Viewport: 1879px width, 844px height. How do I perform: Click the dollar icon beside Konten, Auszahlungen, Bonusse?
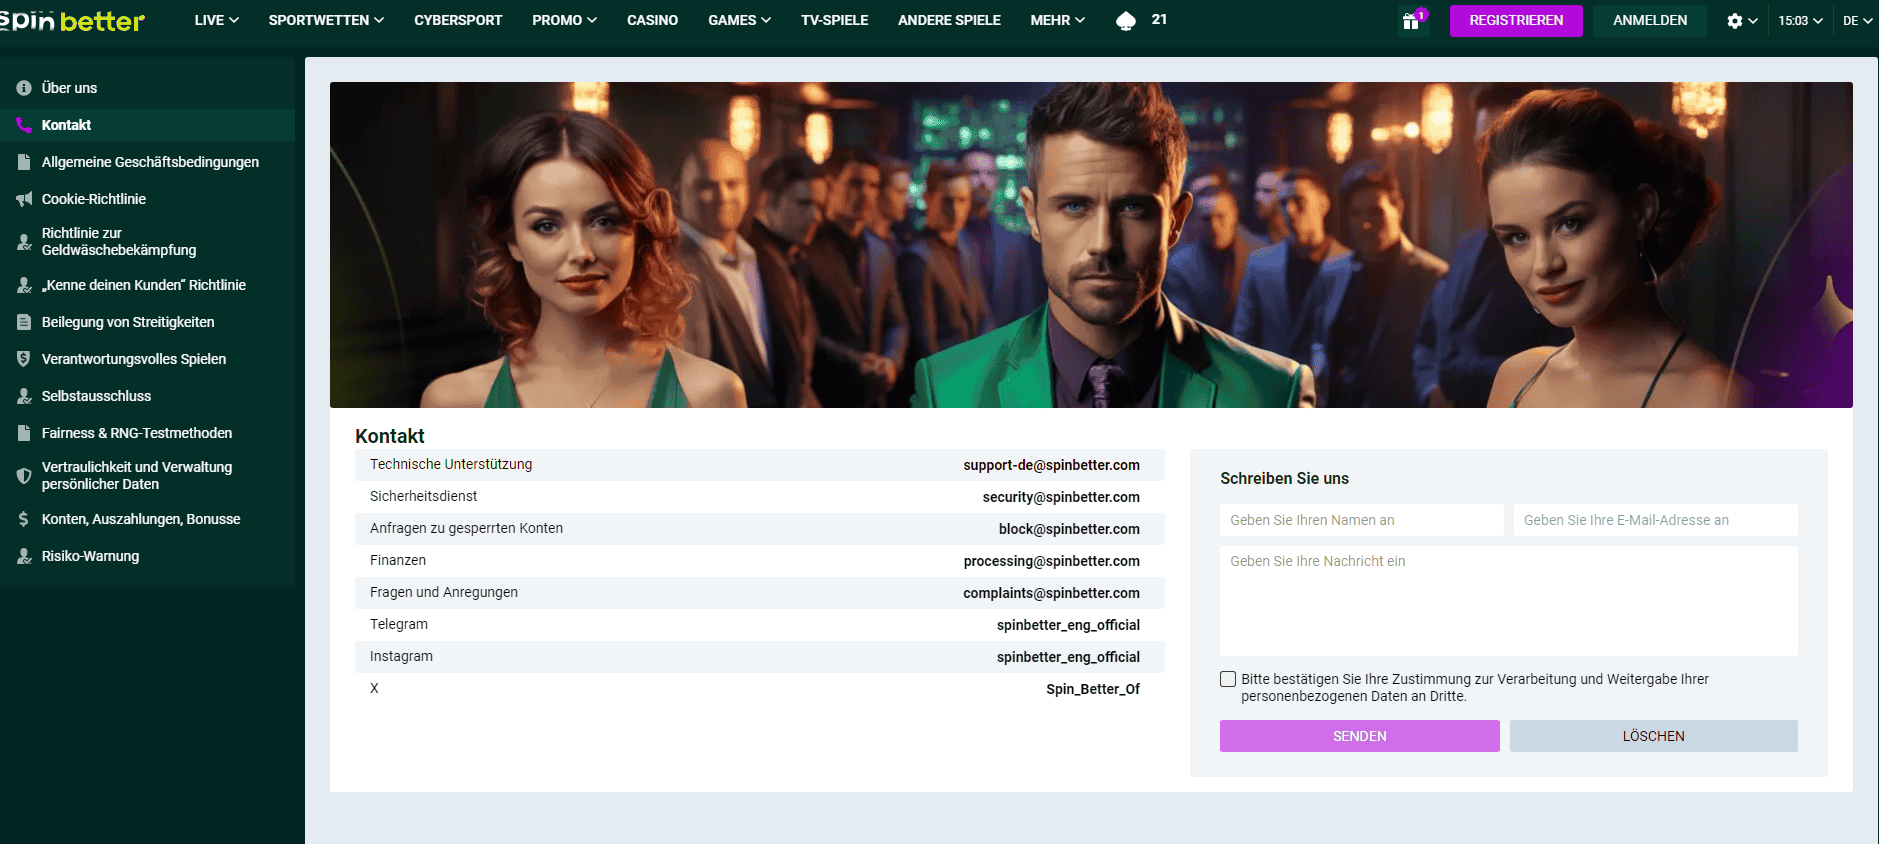pos(24,519)
